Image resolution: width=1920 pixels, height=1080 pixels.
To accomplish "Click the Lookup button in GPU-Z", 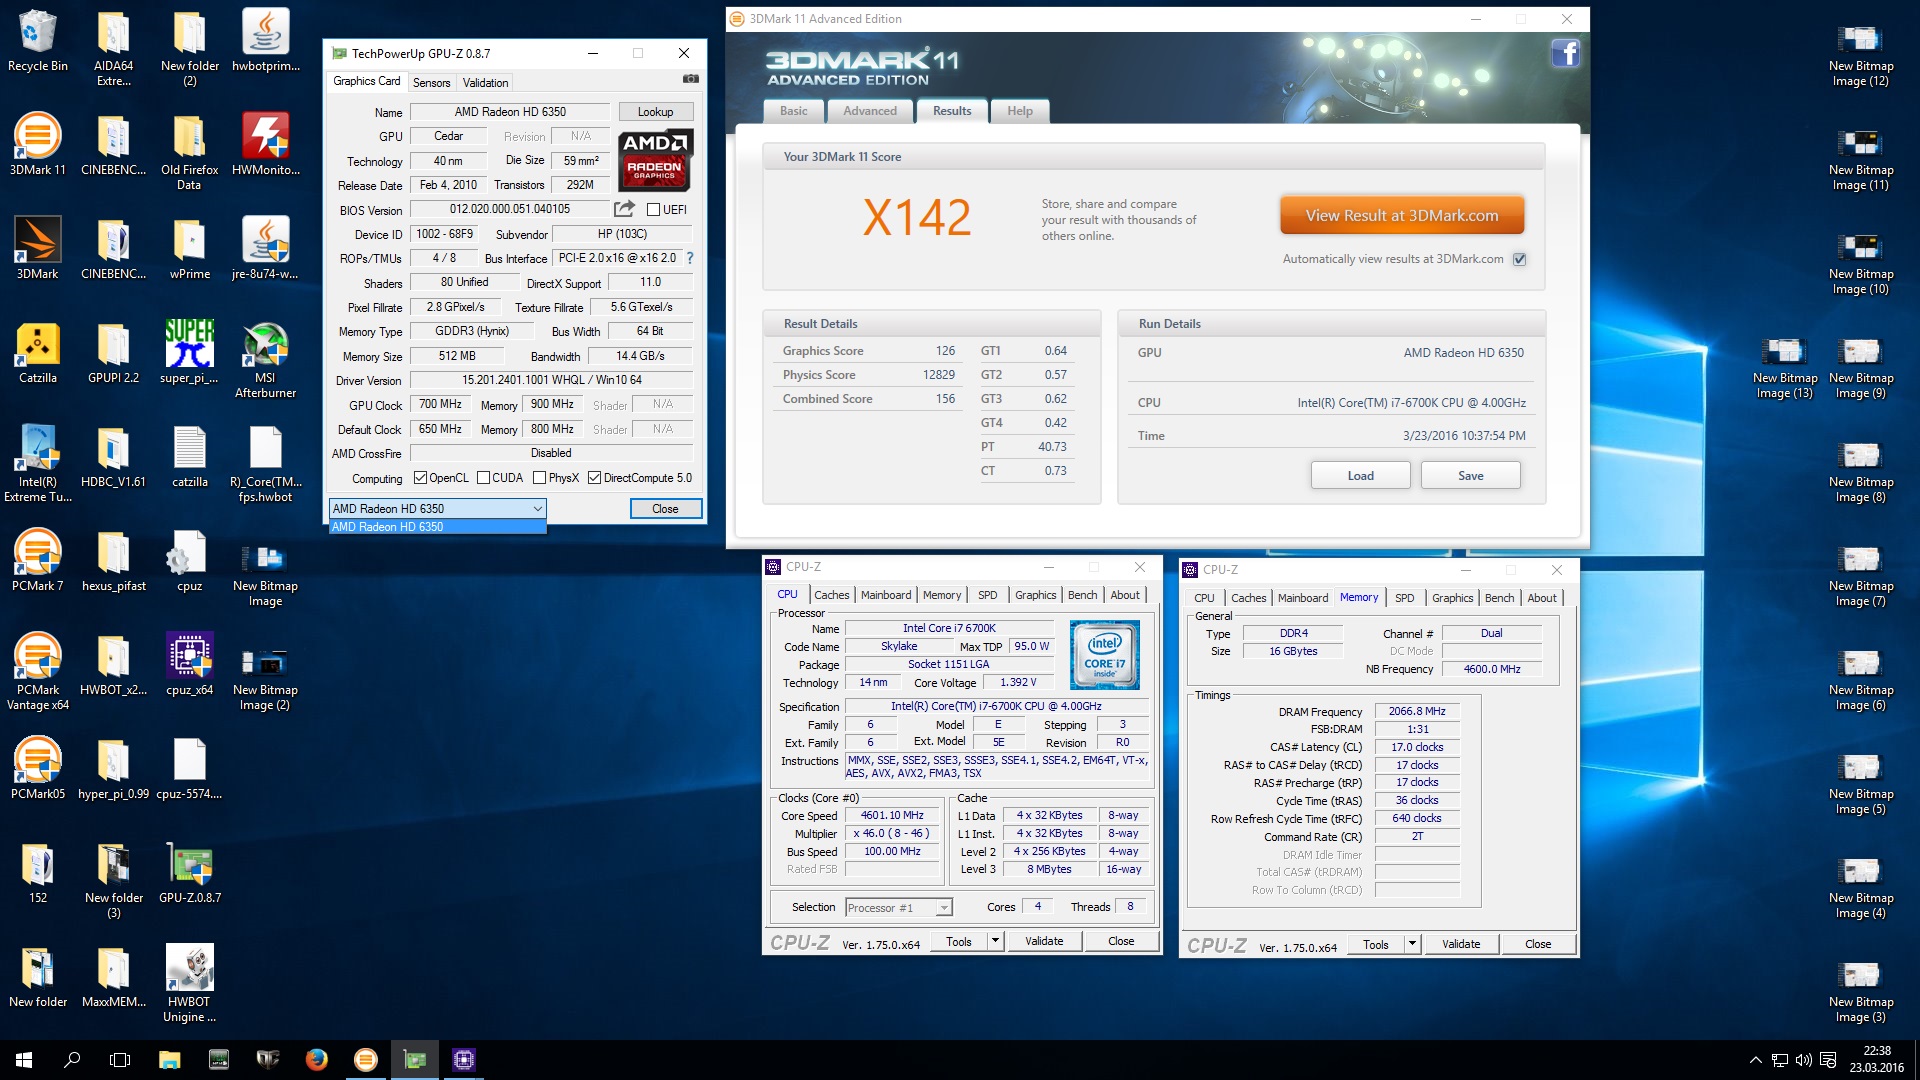I will 655,112.
